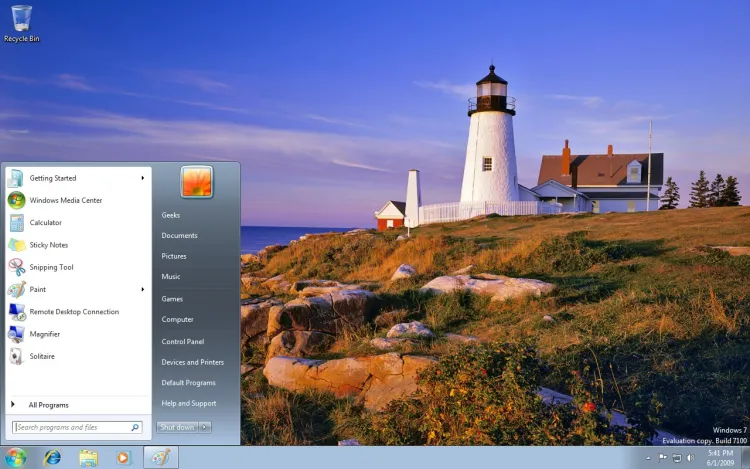Click the Magnifier label
Screen dimensions: 750x469
click(x=44, y=334)
